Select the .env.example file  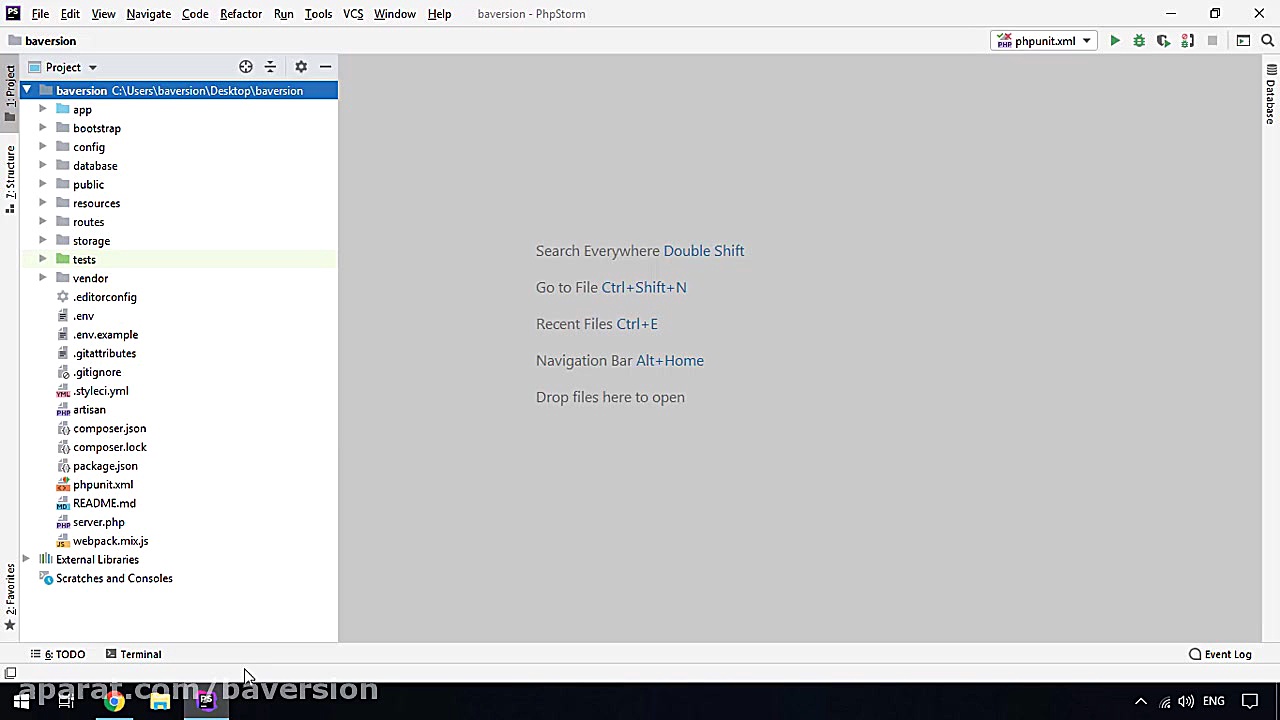(105, 335)
